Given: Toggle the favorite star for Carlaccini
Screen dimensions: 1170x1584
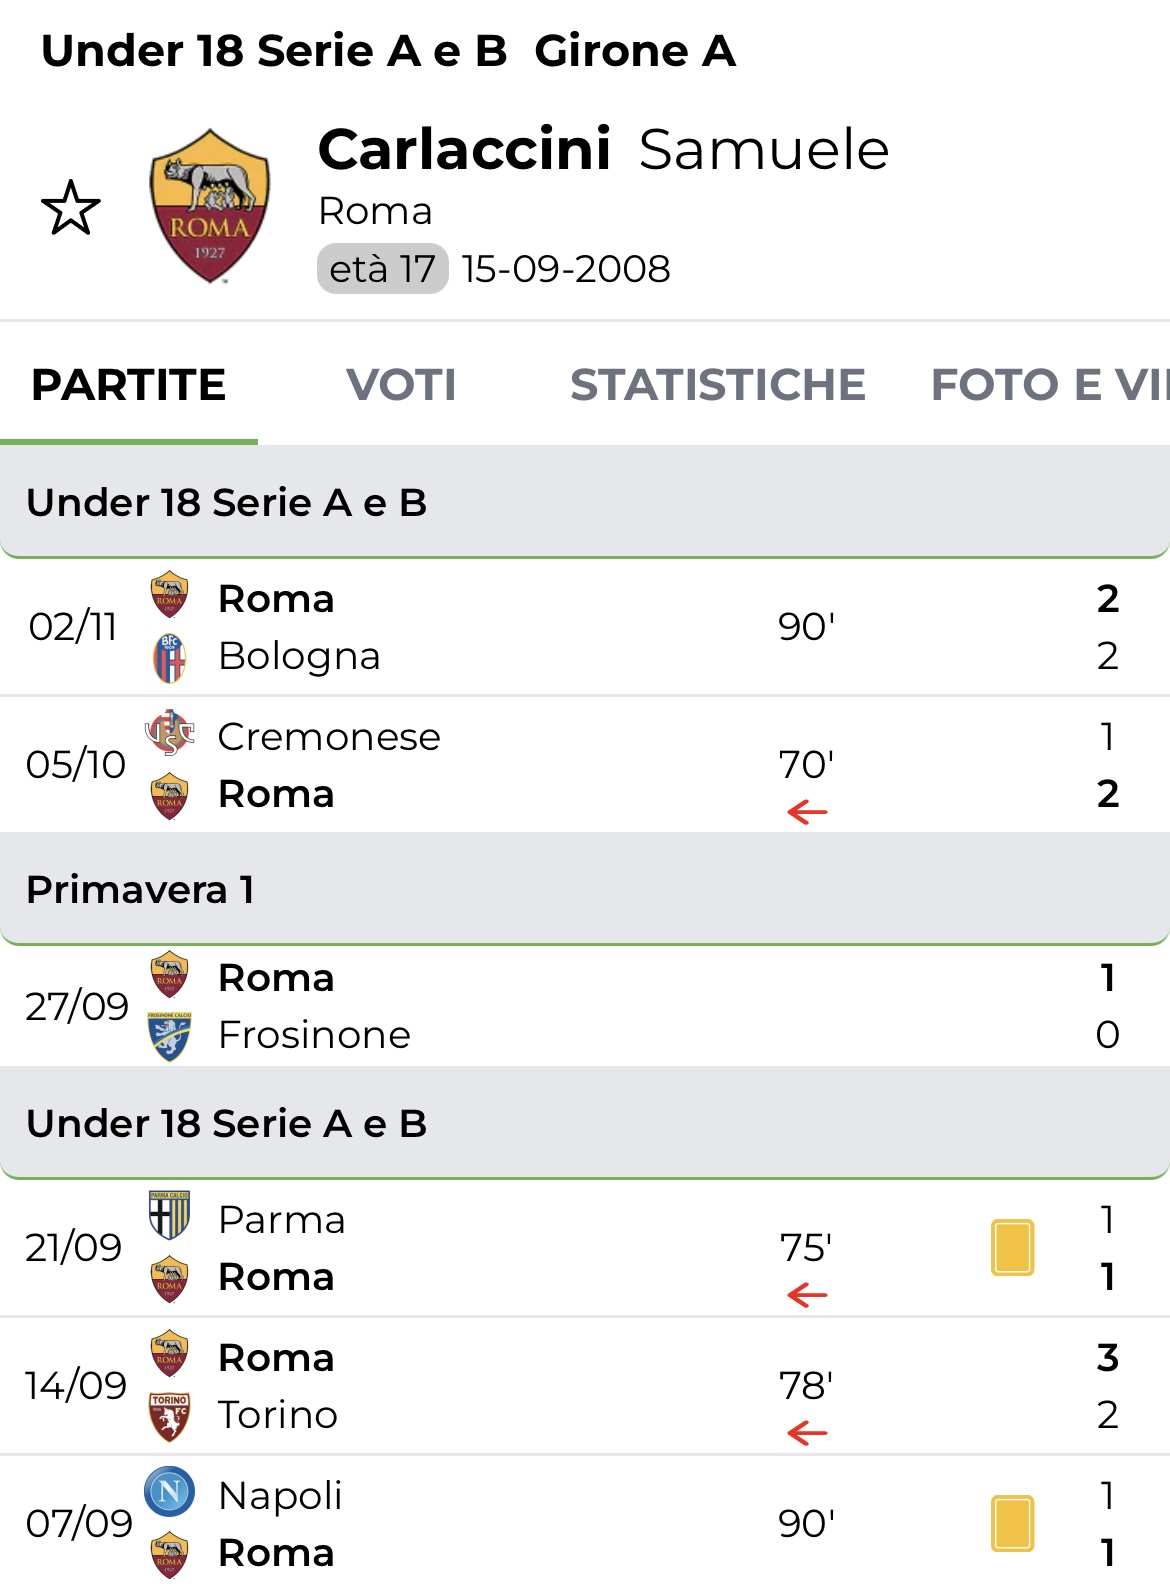Looking at the screenshot, I should (x=71, y=208).
